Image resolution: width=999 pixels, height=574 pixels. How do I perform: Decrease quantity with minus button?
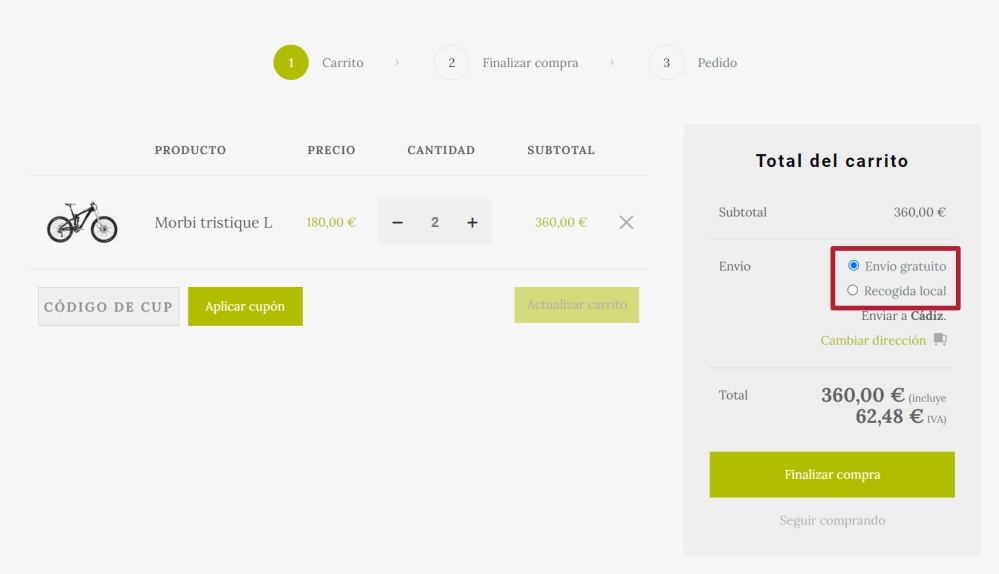coord(397,222)
